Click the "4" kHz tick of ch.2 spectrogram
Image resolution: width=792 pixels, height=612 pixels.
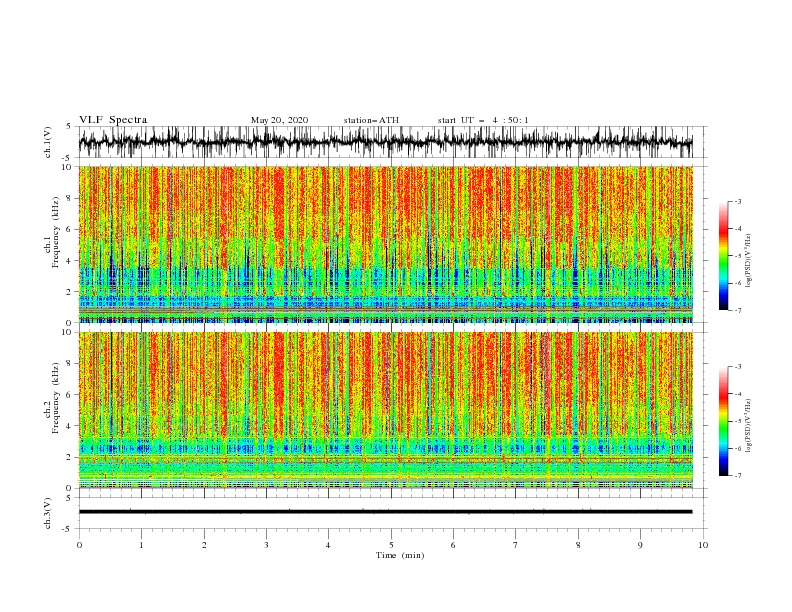70,426
